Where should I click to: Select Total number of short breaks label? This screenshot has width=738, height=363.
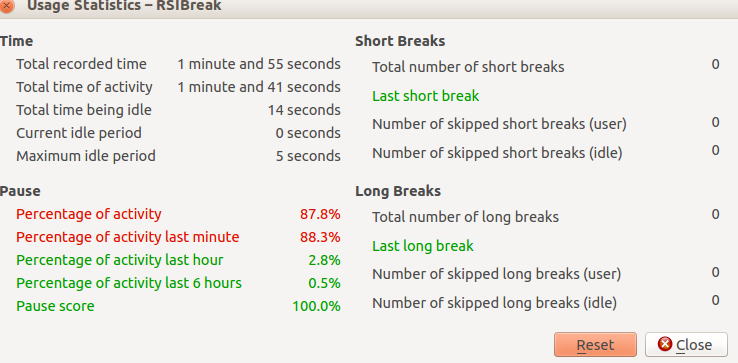click(x=468, y=67)
